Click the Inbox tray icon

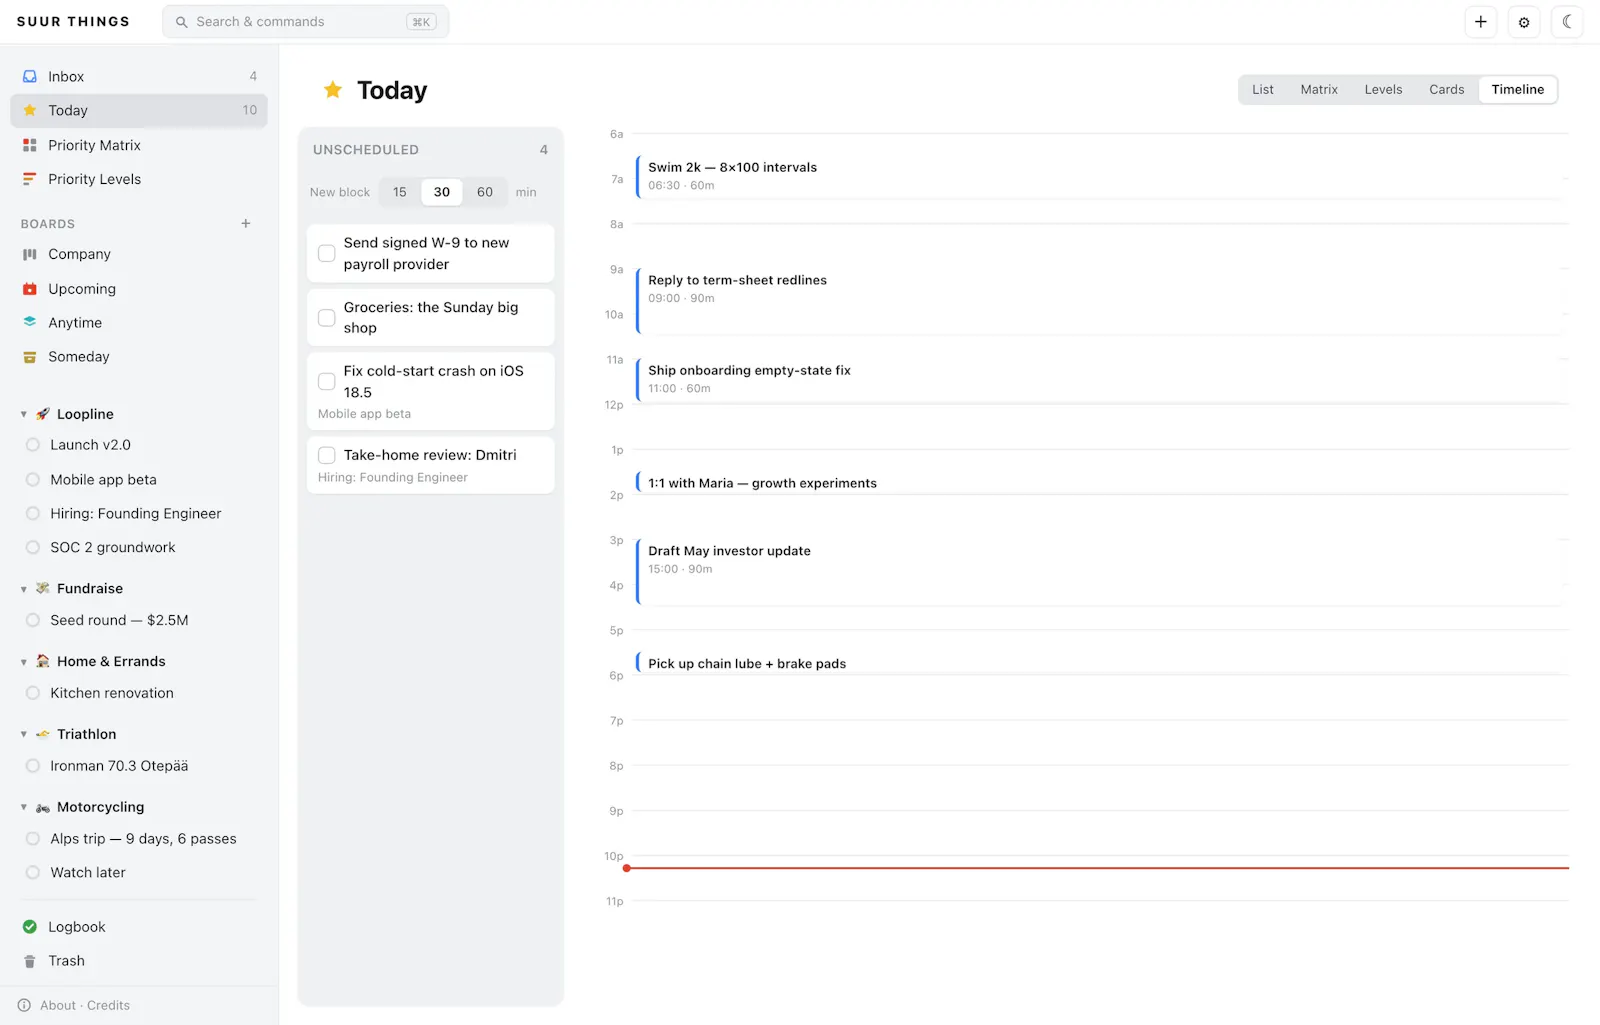[30, 76]
